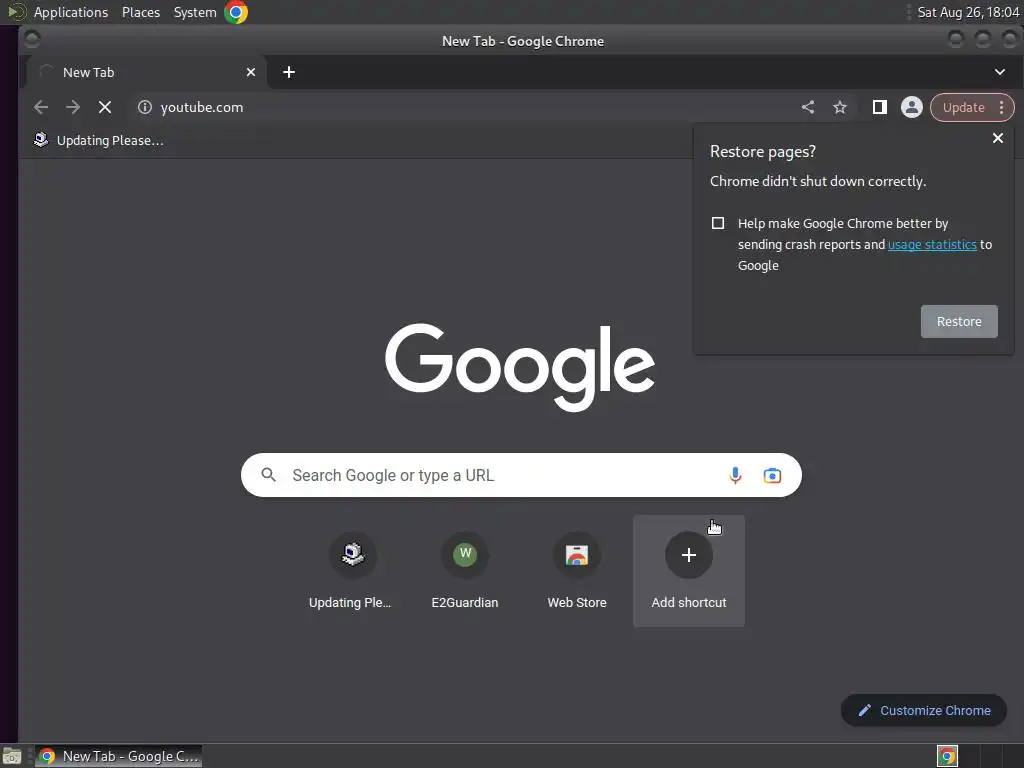
Task: Add a new shortcut tile
Action: (x=689, y=571)
